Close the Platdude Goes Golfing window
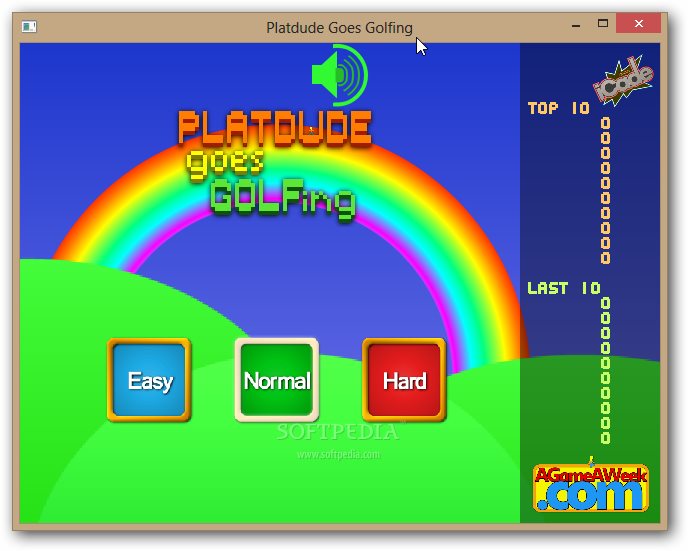688x551 pixels. pyautogui.click(x=638, y=23)
